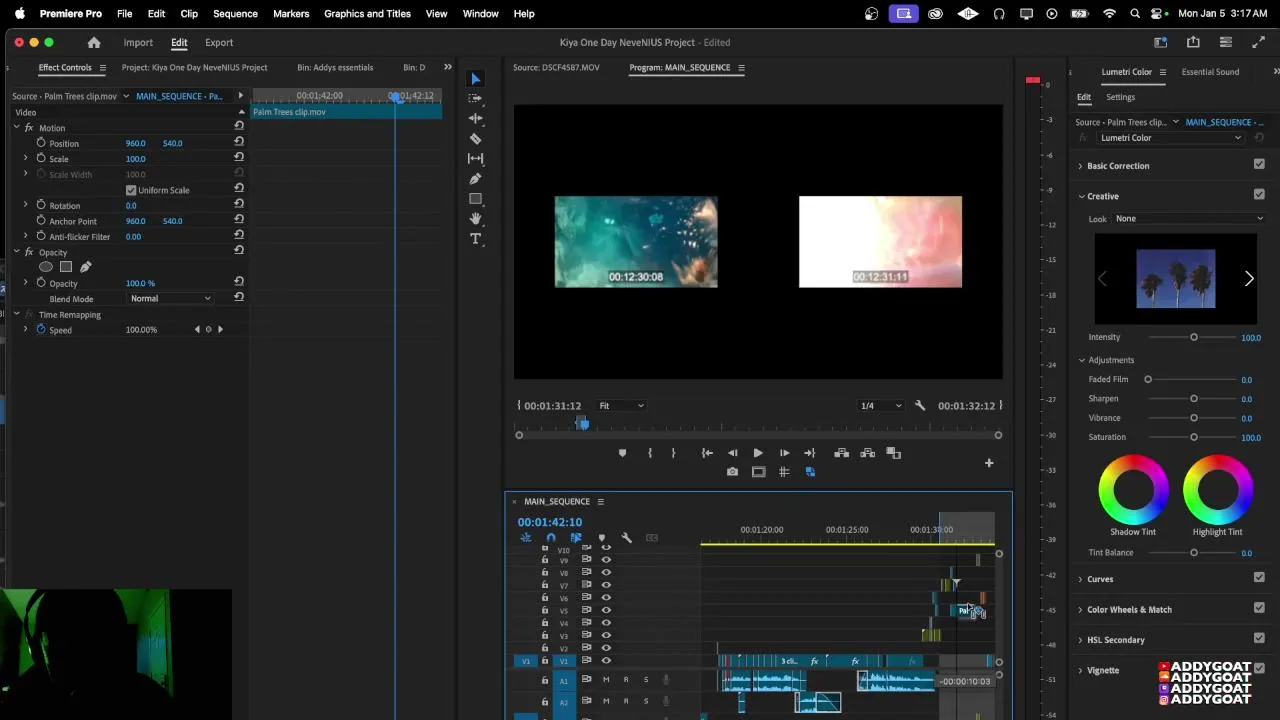Toggle V5 track visibility eye
The height and width of the screenshot is (720, 1280).
coord(606,610)
